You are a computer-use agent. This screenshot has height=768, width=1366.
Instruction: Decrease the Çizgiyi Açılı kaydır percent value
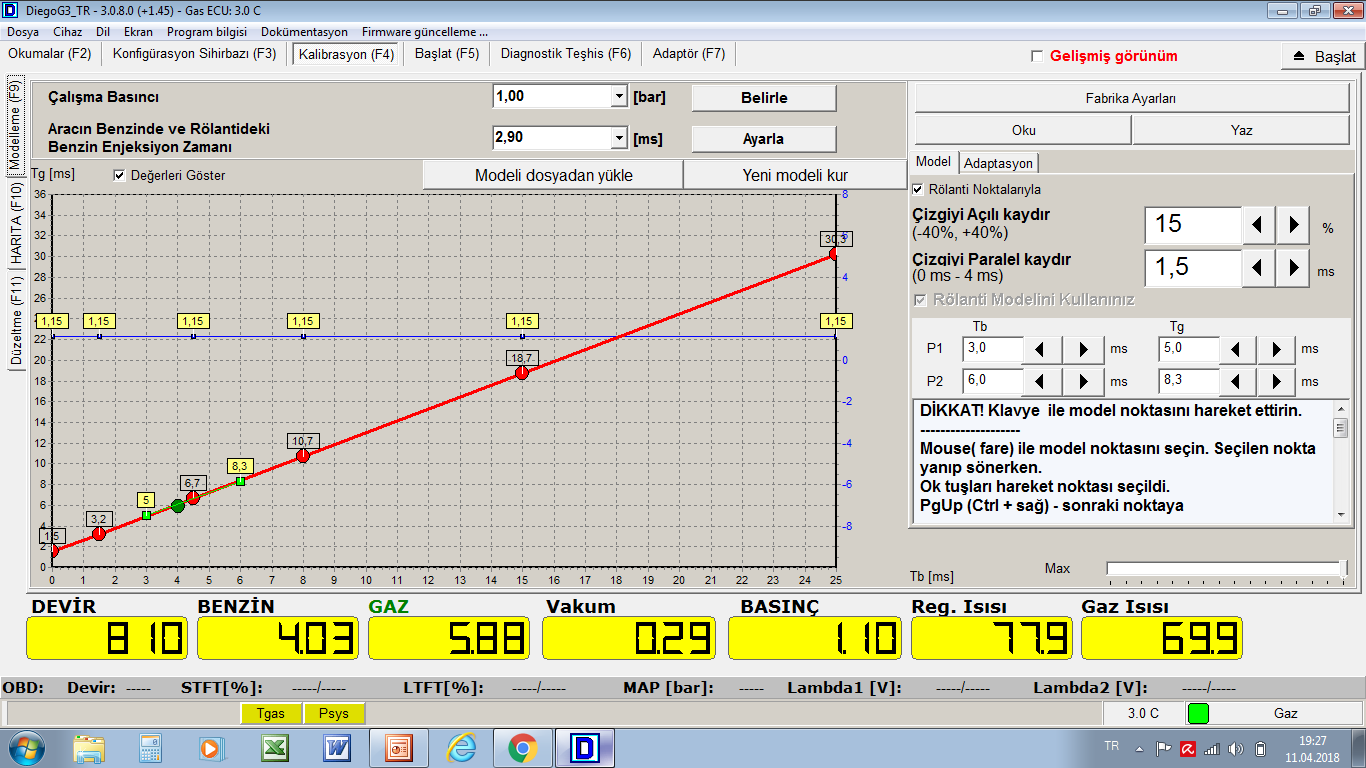pos(1258,224)
